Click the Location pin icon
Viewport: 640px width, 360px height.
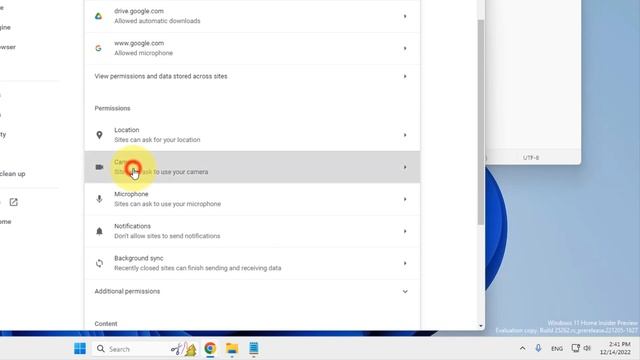[x=99, y=135]
